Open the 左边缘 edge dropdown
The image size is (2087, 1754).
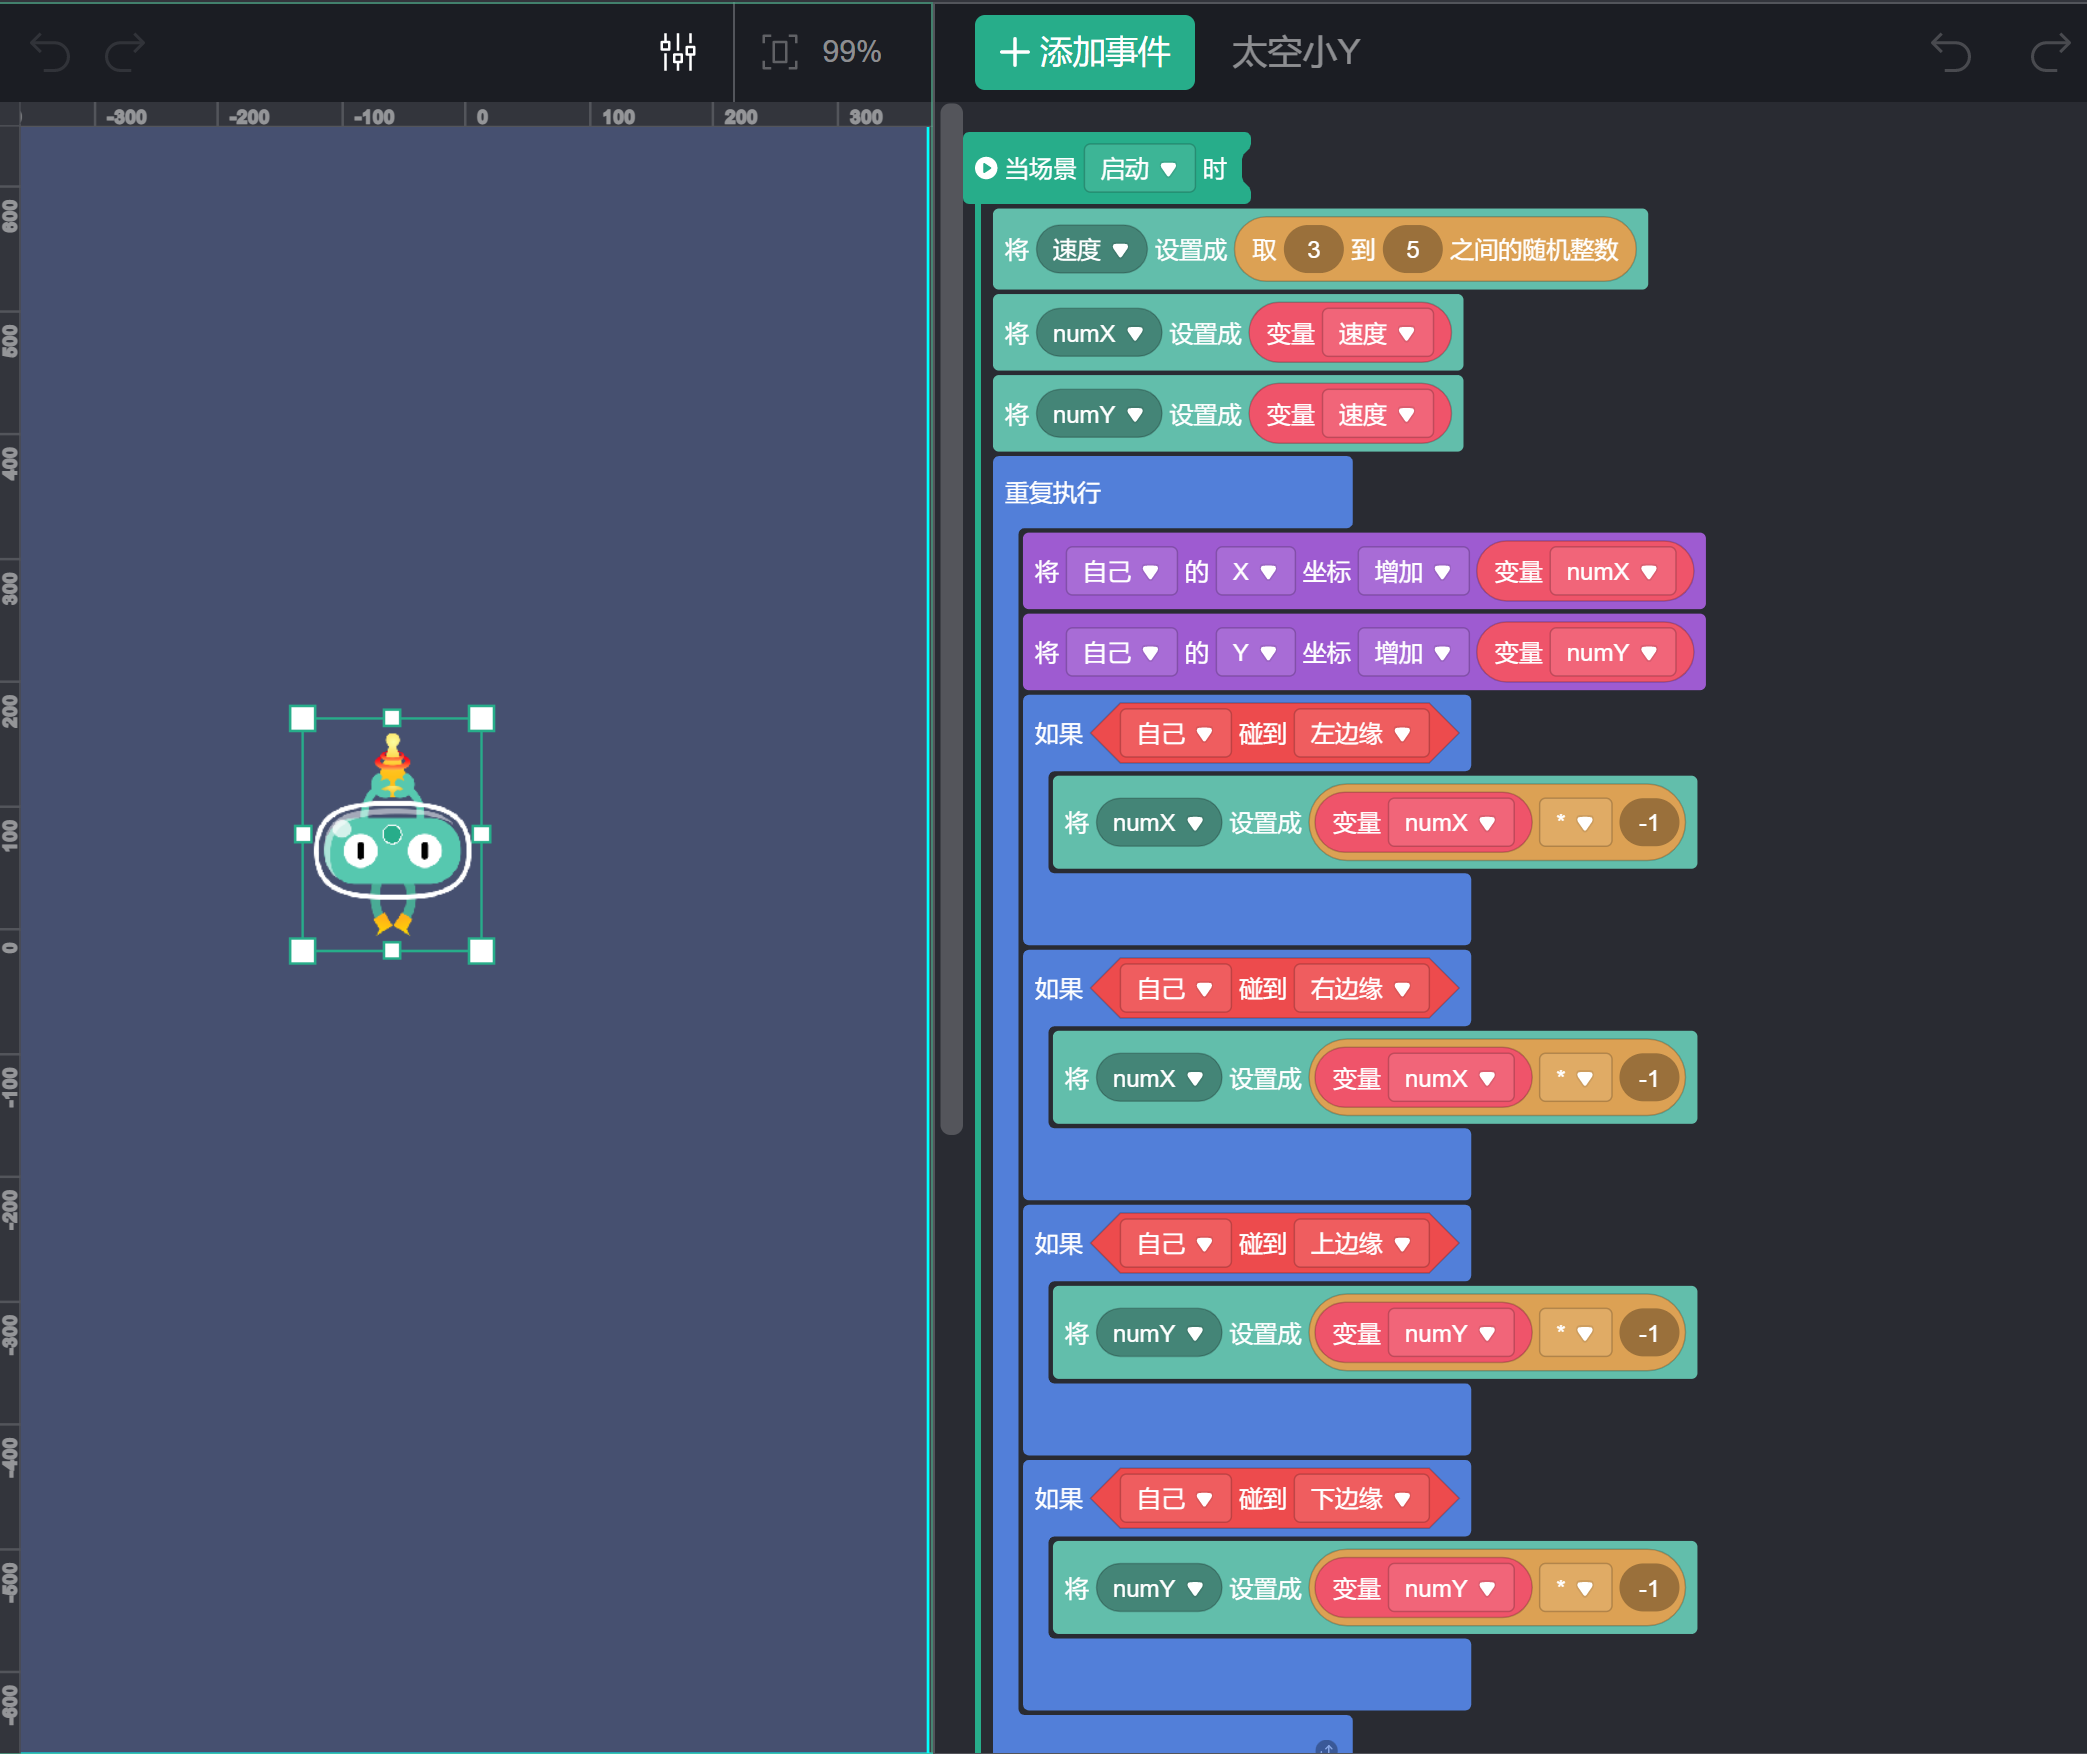(1360, 734)
